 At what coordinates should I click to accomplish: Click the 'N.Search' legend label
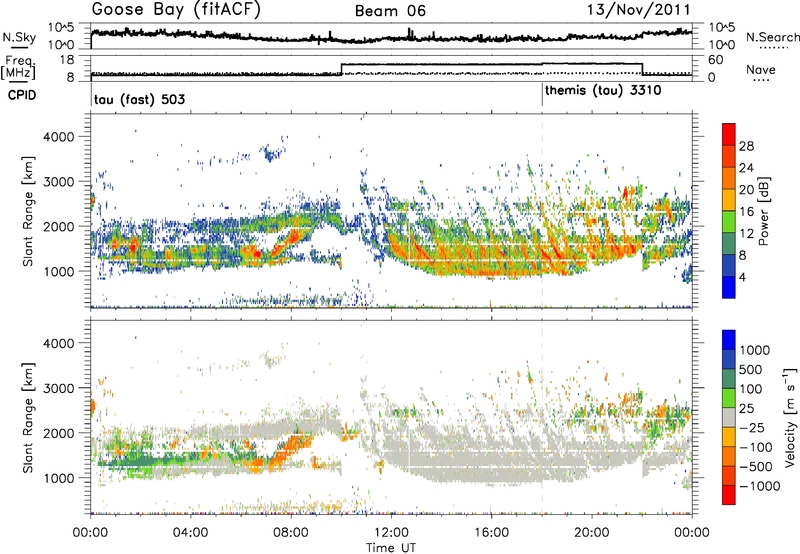point(772,37)
